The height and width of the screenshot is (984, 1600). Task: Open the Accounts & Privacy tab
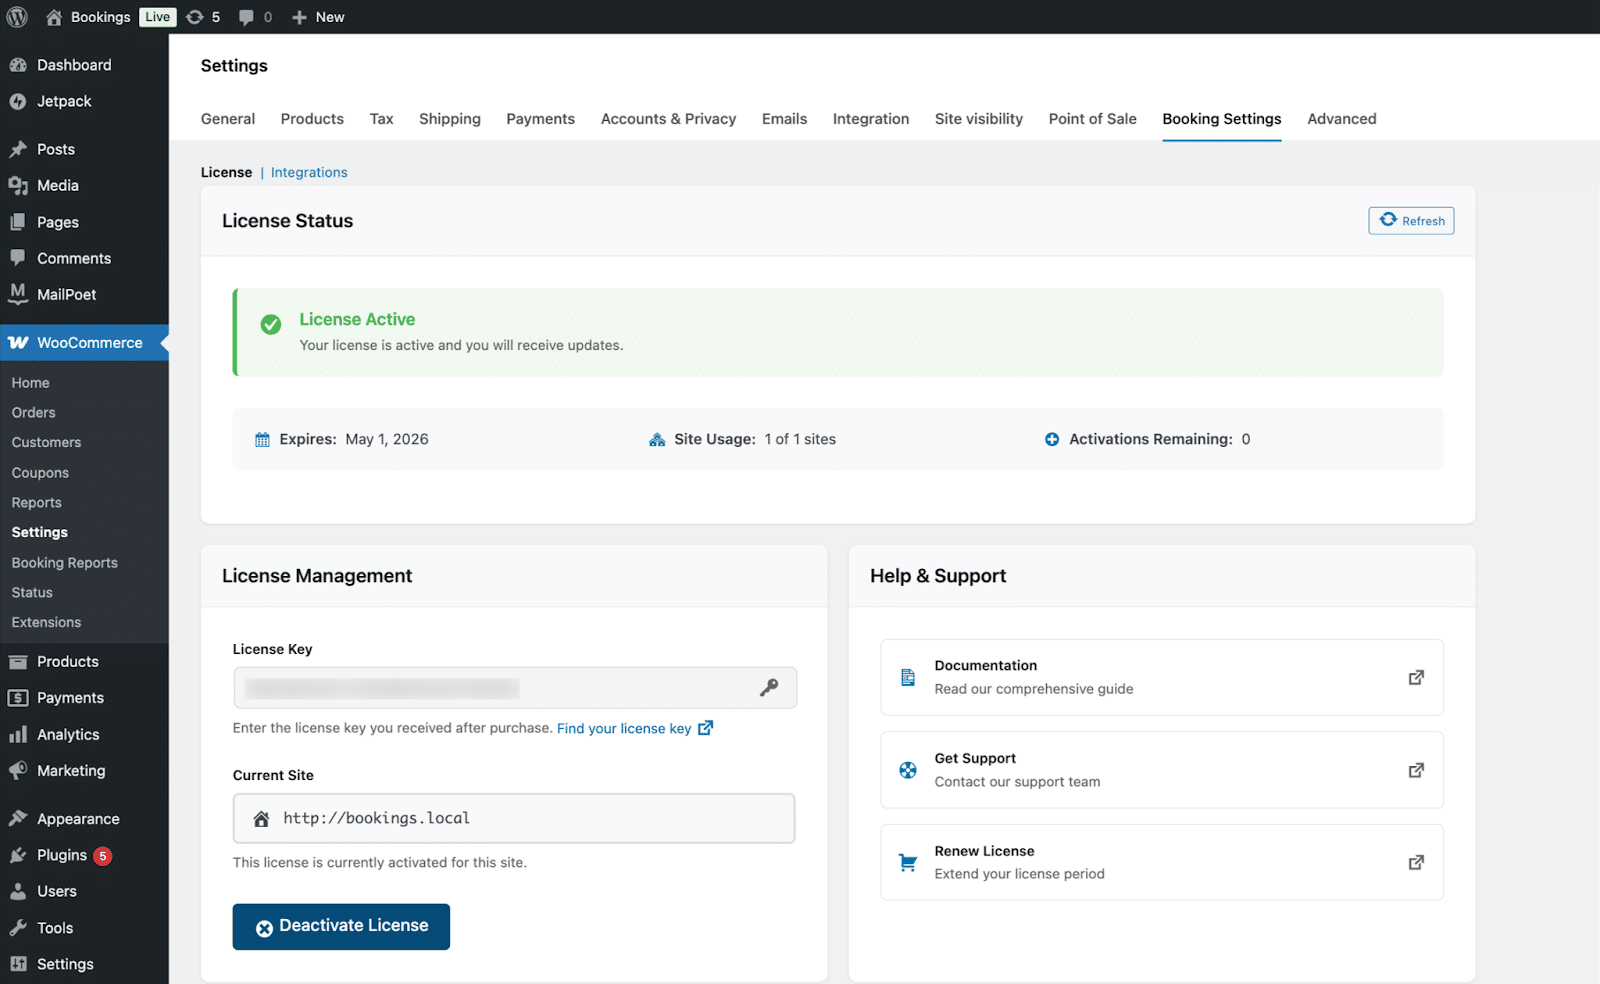coord(669,119)
